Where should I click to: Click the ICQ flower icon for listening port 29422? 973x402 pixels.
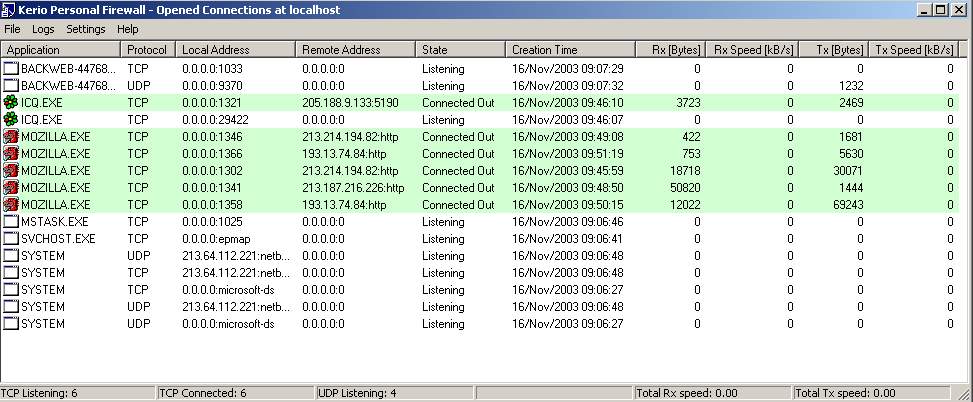pos(11,120)
